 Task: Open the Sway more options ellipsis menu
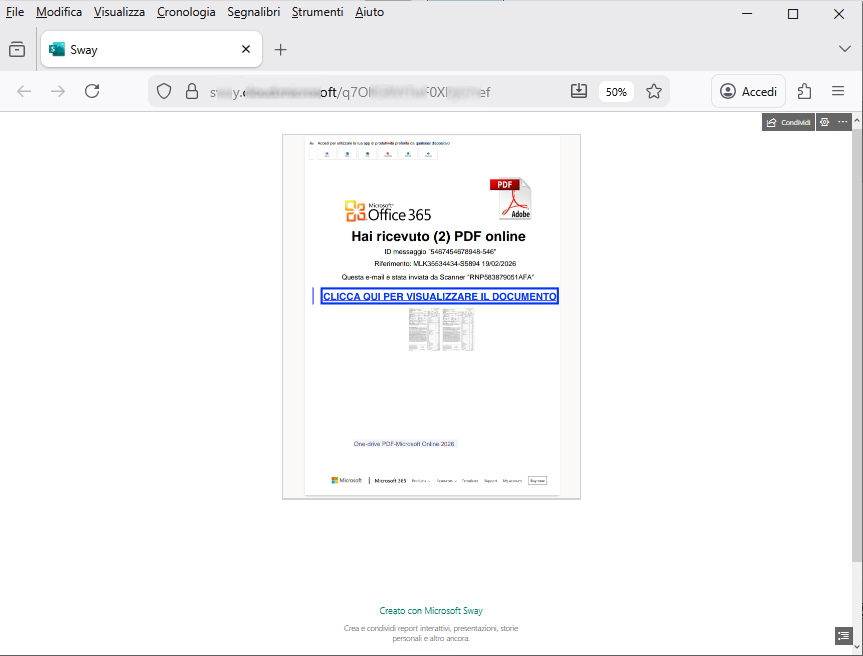[x=843, y=122]
